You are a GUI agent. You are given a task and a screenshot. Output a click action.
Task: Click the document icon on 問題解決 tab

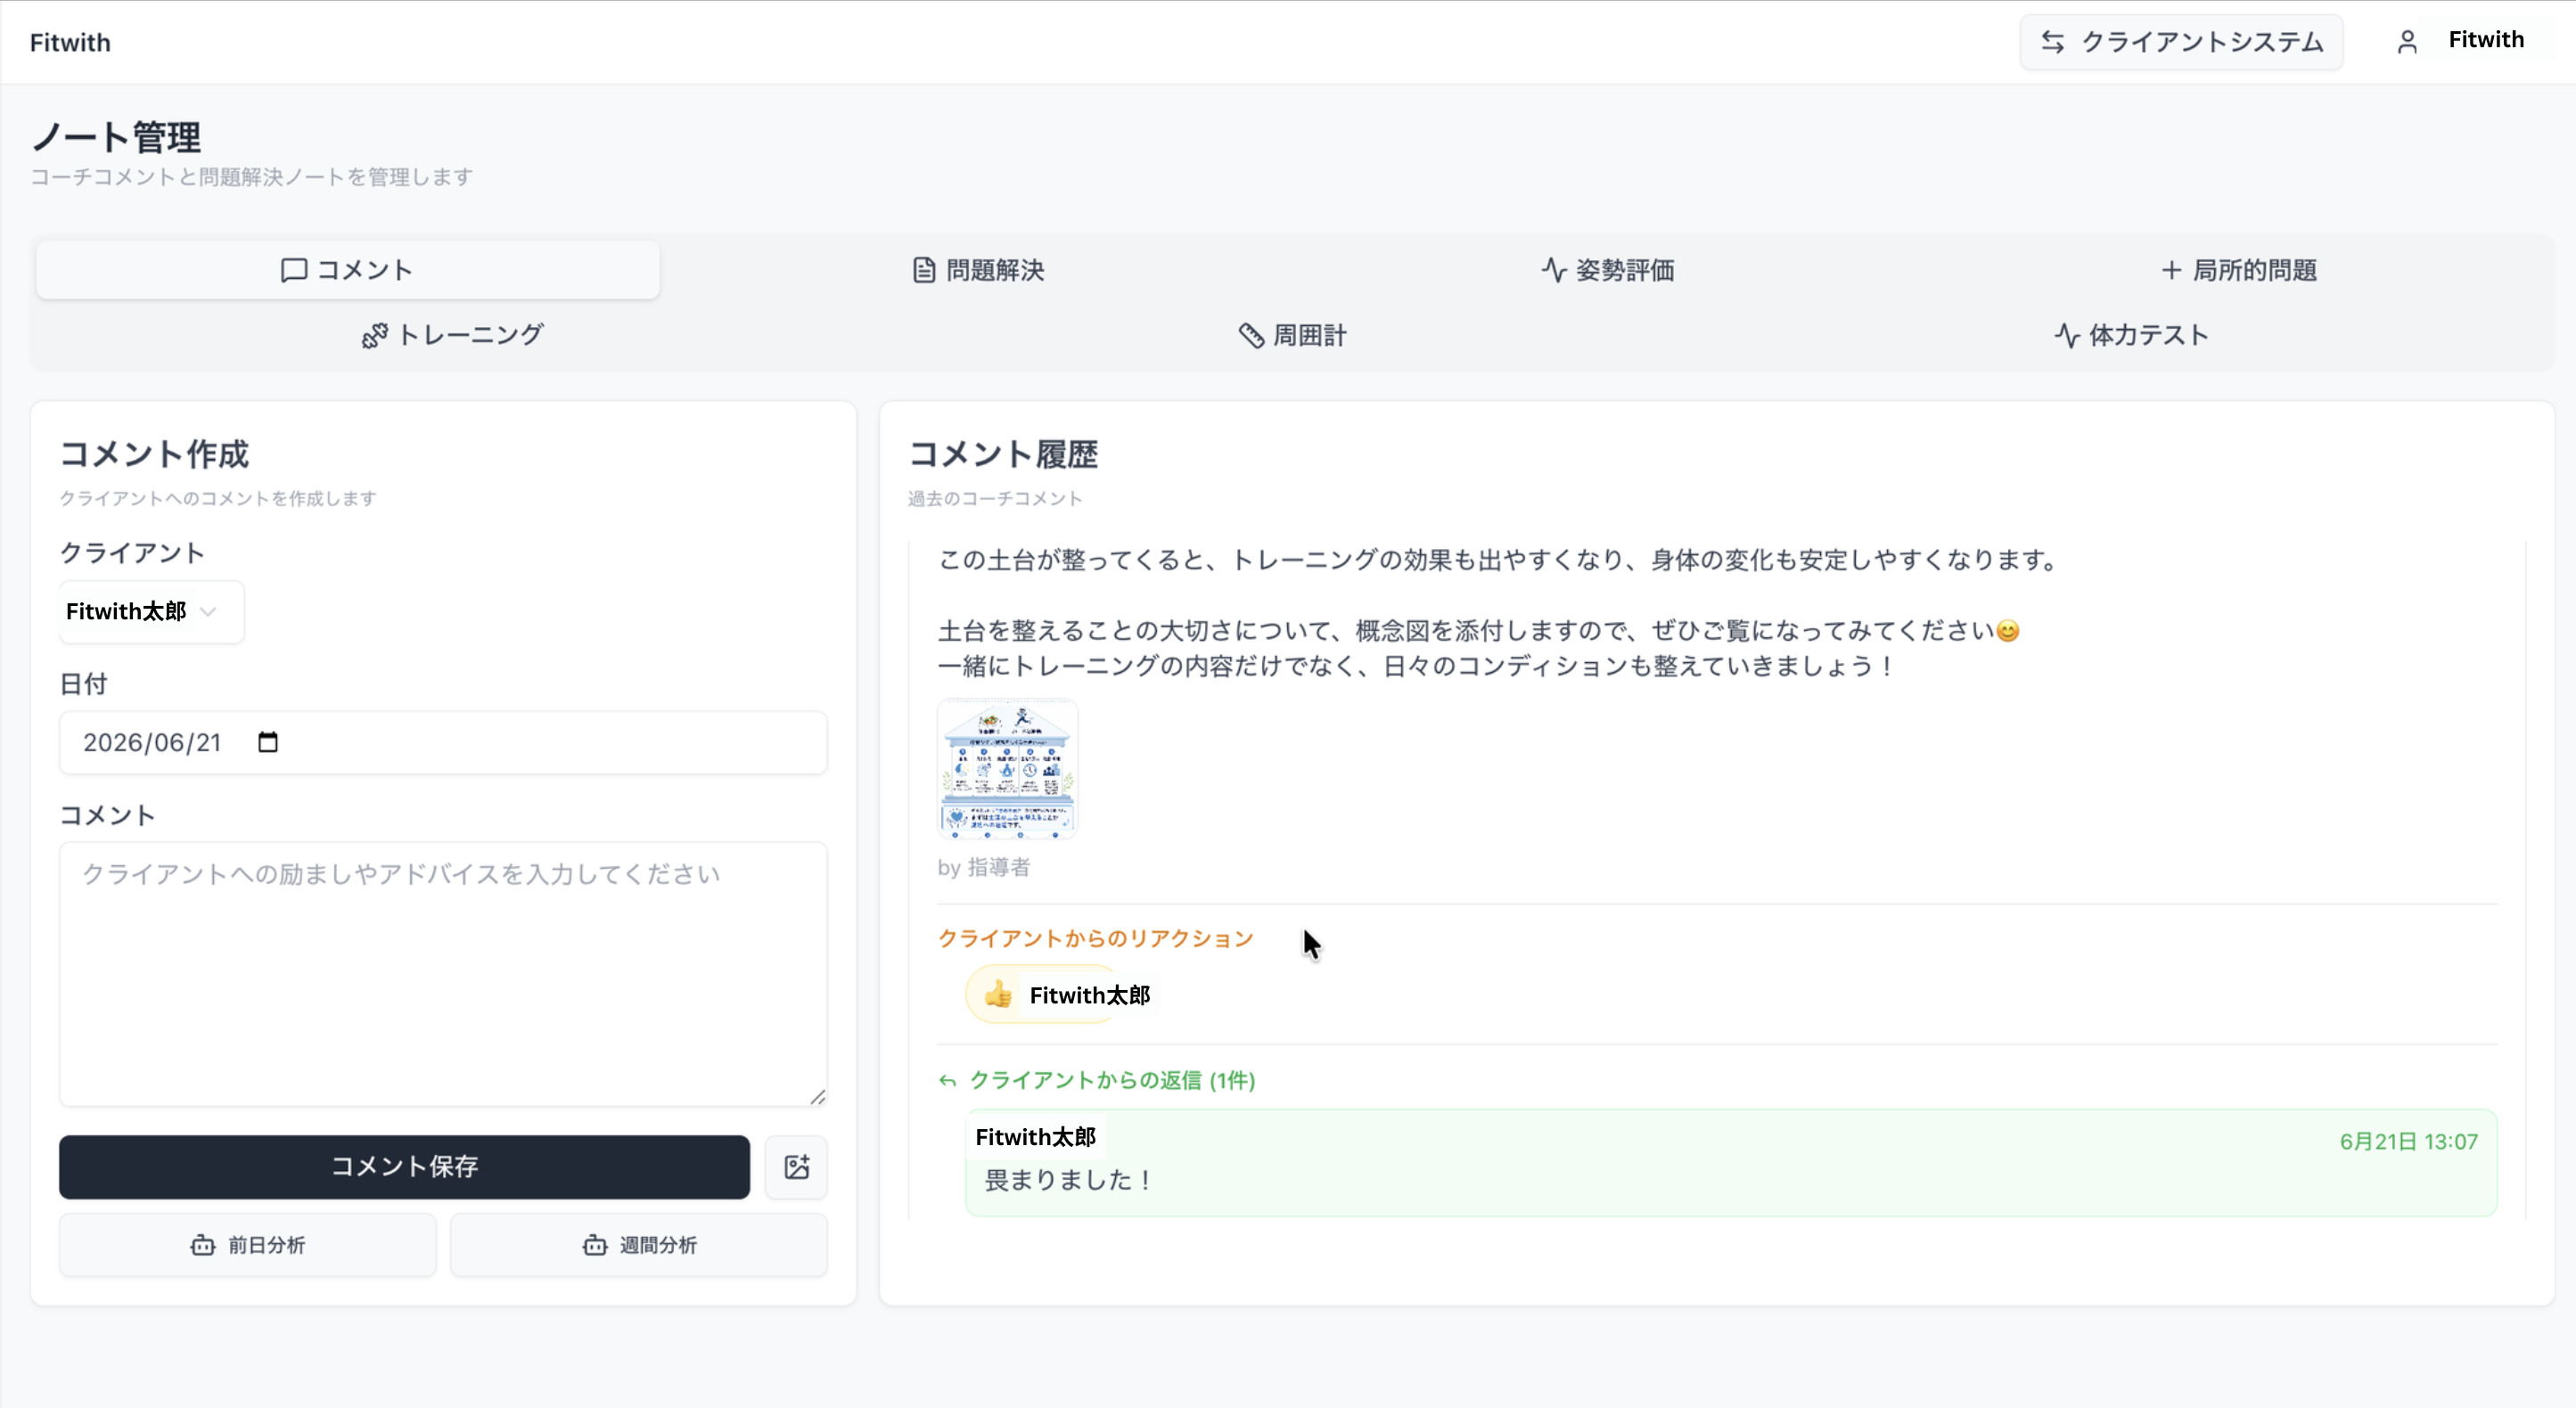pyautogui.click(x=924, y=270)
